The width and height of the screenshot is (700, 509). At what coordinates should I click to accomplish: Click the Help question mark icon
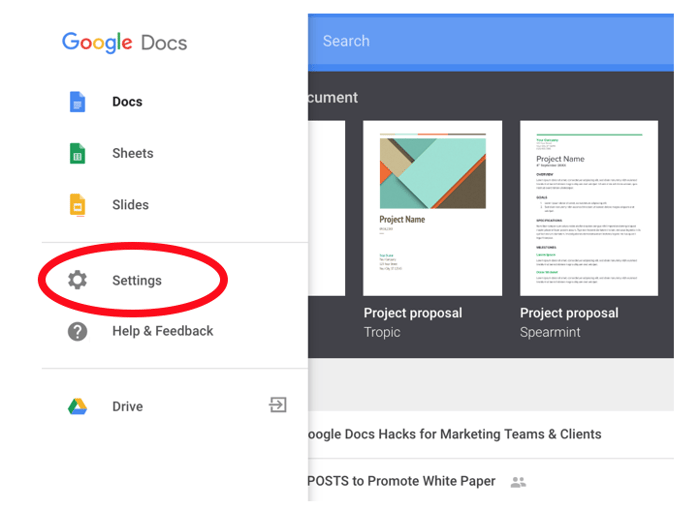click(77, 331)
